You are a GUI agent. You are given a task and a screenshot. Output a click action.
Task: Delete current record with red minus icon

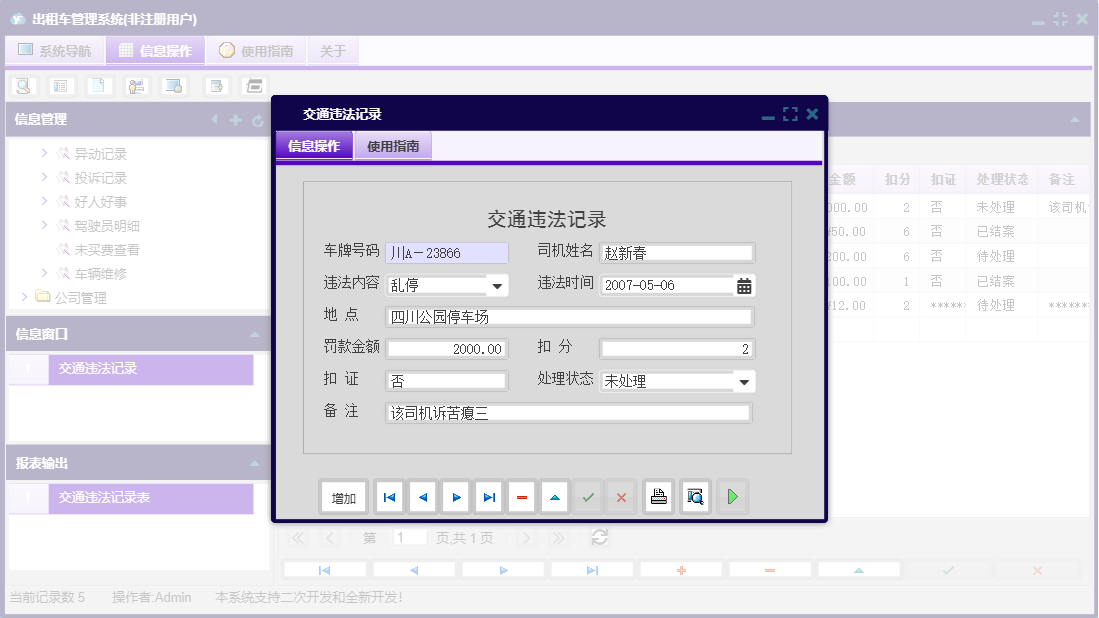(521, 496)
